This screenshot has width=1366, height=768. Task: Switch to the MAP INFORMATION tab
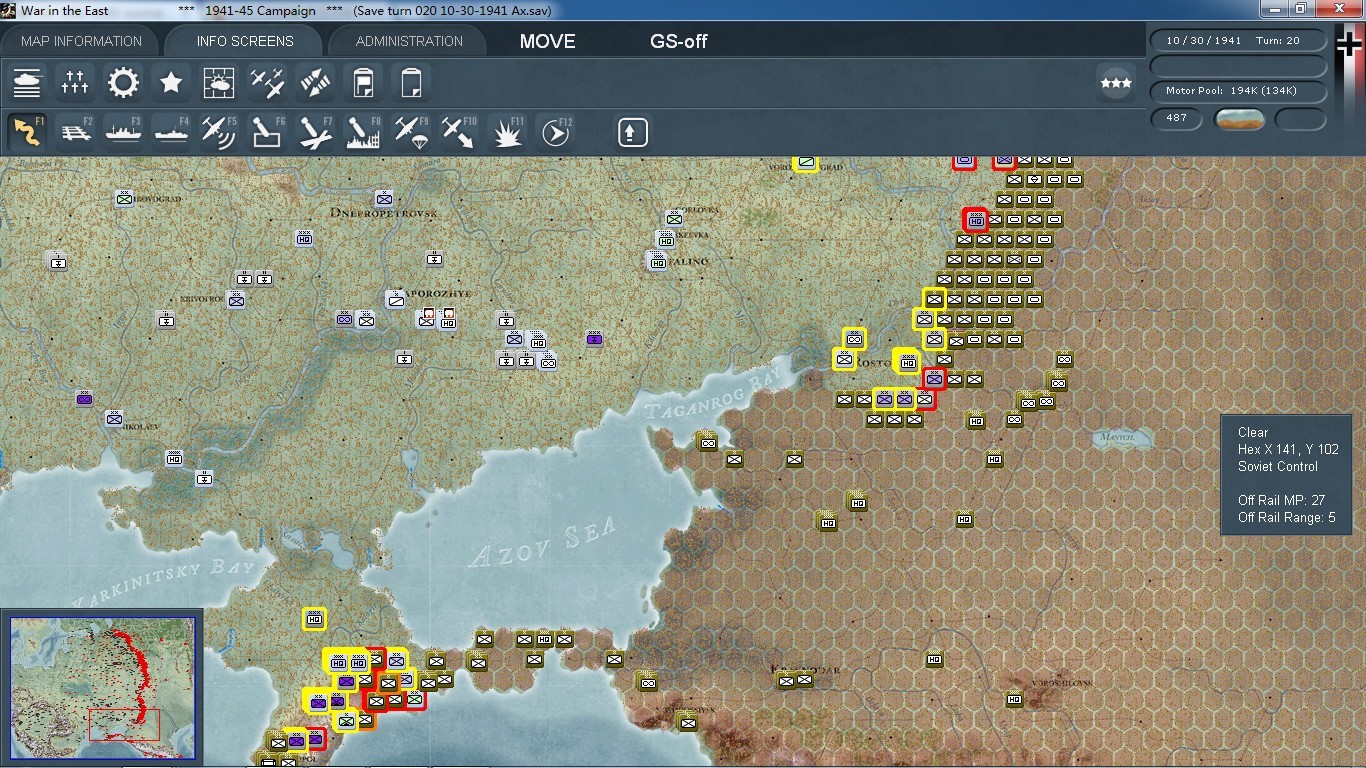[81, 41]
